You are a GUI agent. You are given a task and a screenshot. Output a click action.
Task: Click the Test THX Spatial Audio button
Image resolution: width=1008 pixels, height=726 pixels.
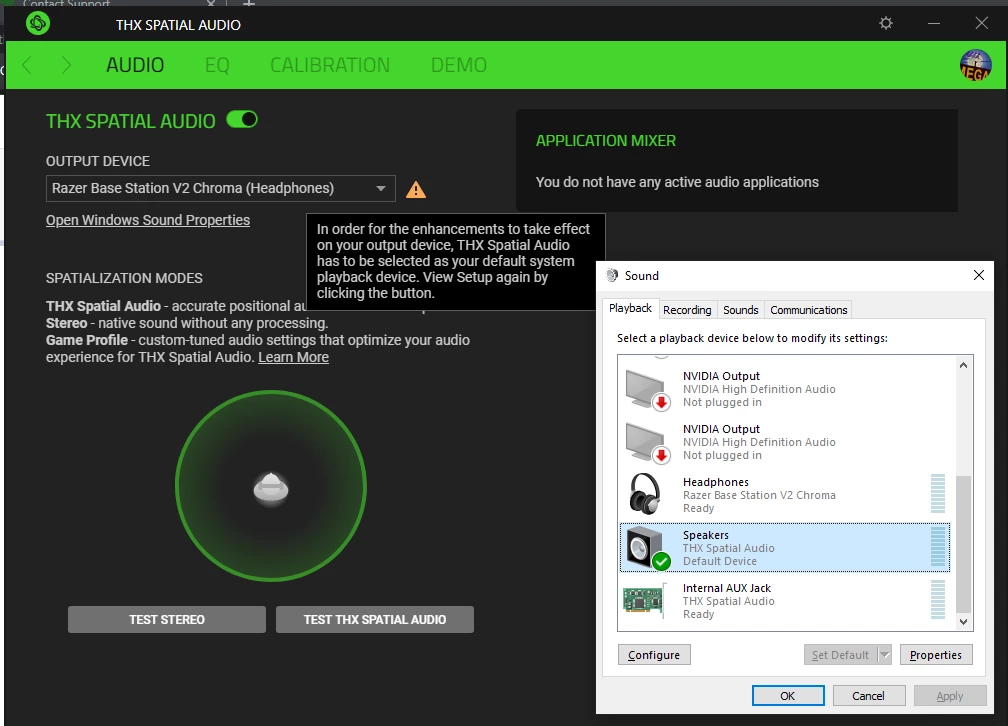tap(374, 619)
